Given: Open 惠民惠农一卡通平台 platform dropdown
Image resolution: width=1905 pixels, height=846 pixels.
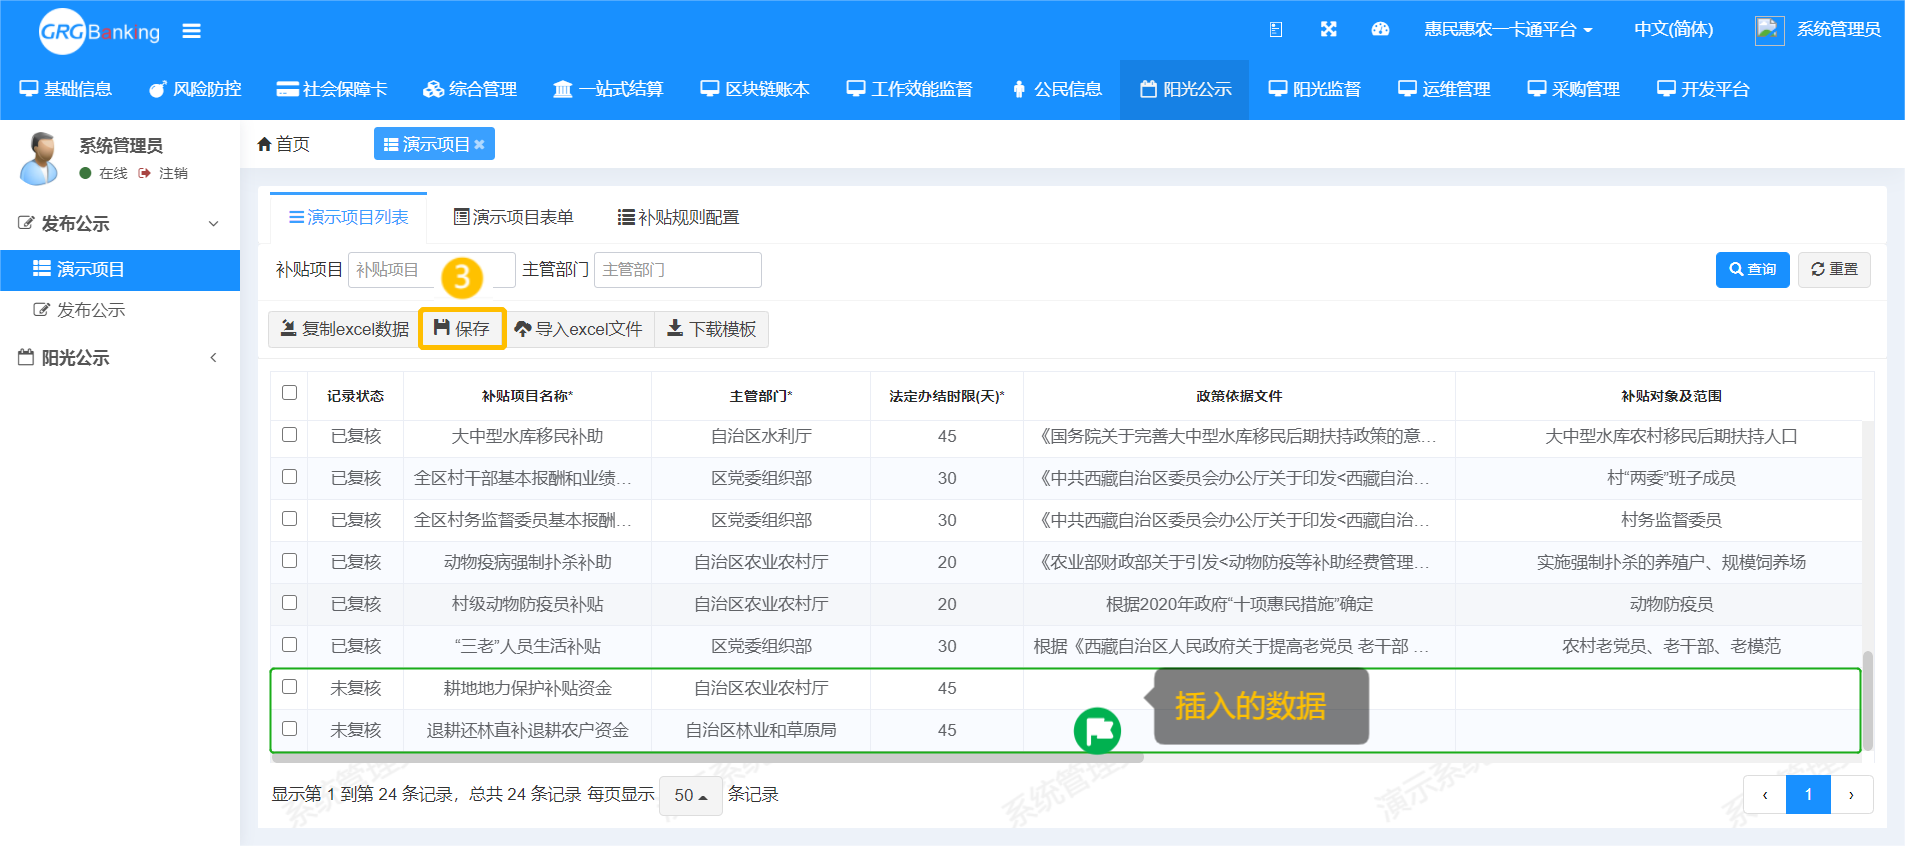Looking at the screenshot, I should point(1508,30).
